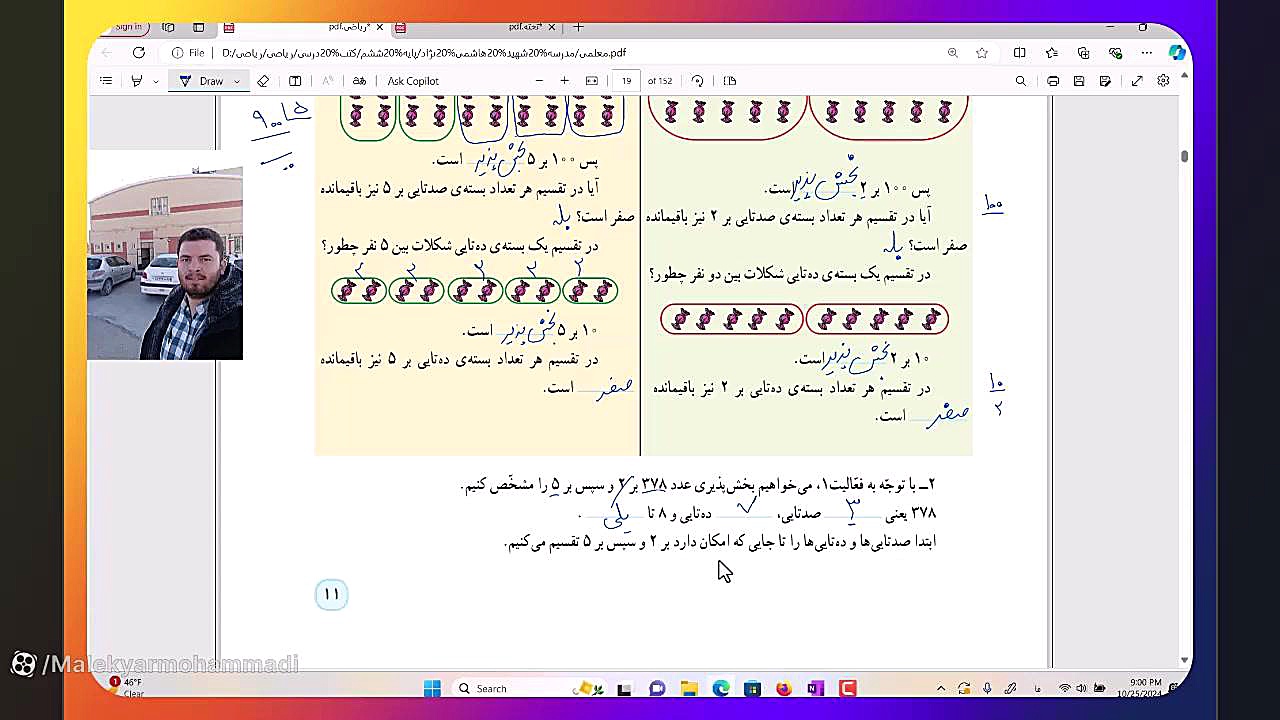The image size is (1280, 720).
Task: Open Microsoft Edge from taskbar
Action: pyautogui.click(x=721, y=688)
